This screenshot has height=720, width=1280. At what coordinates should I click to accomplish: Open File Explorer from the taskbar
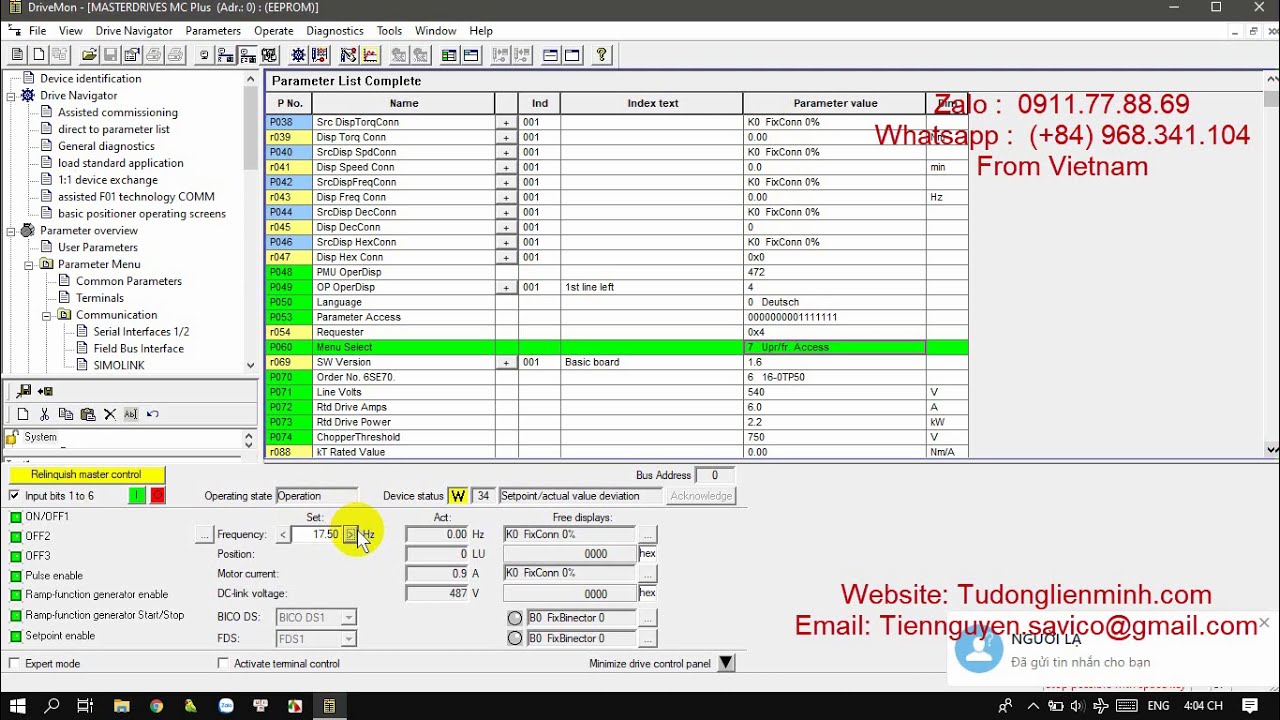click(x=121, y=706)
